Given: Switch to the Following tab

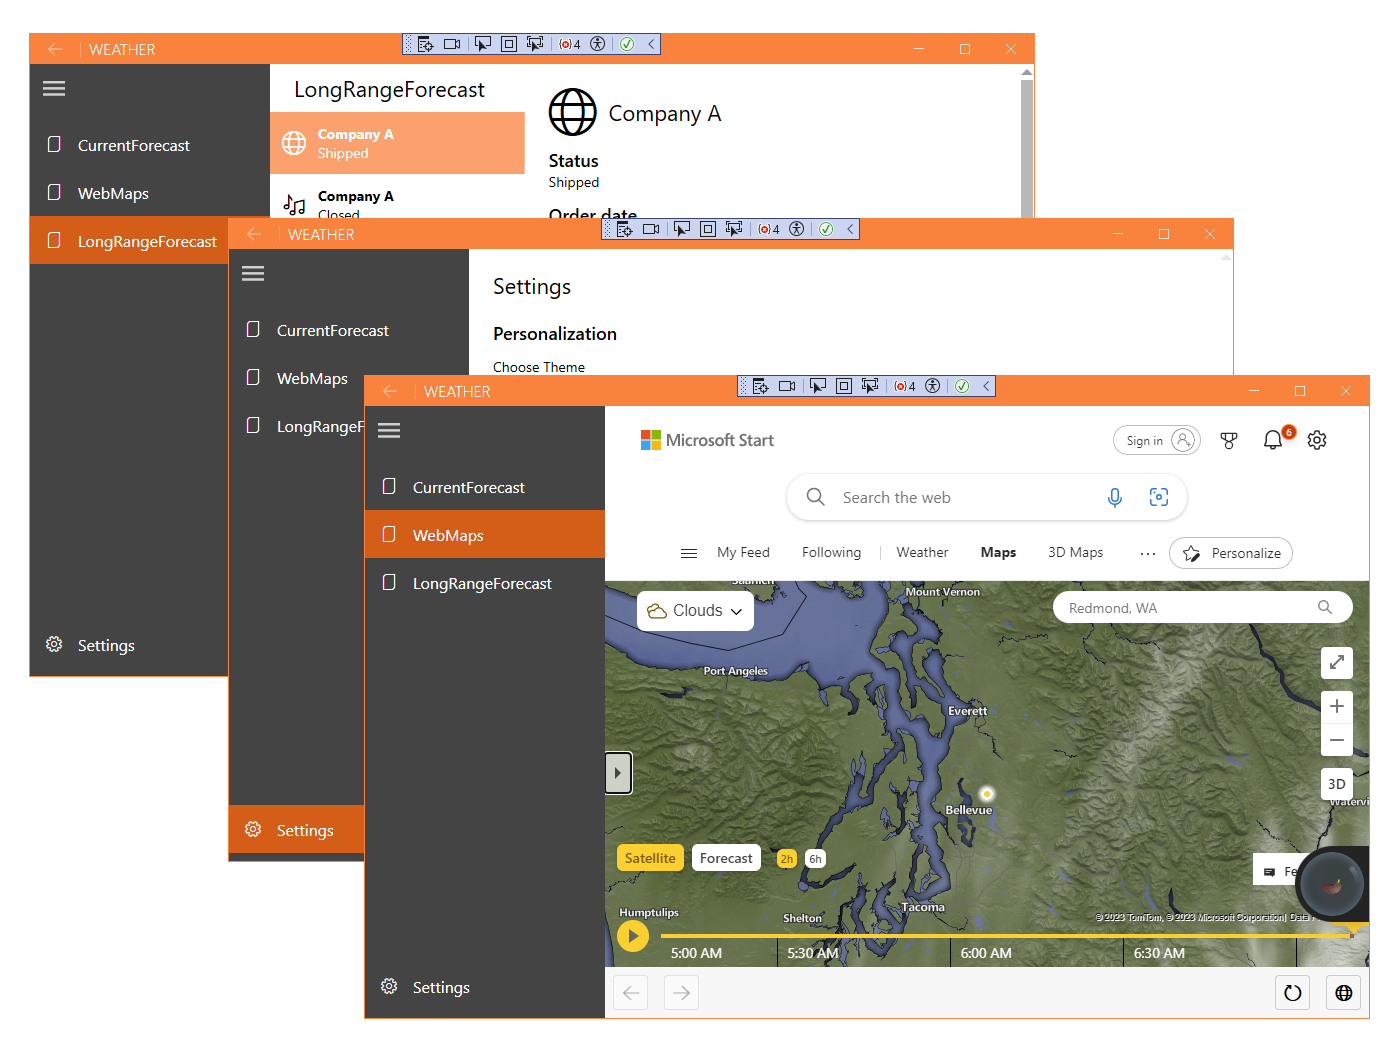Looking at the screenshot, I should [831, 552].
